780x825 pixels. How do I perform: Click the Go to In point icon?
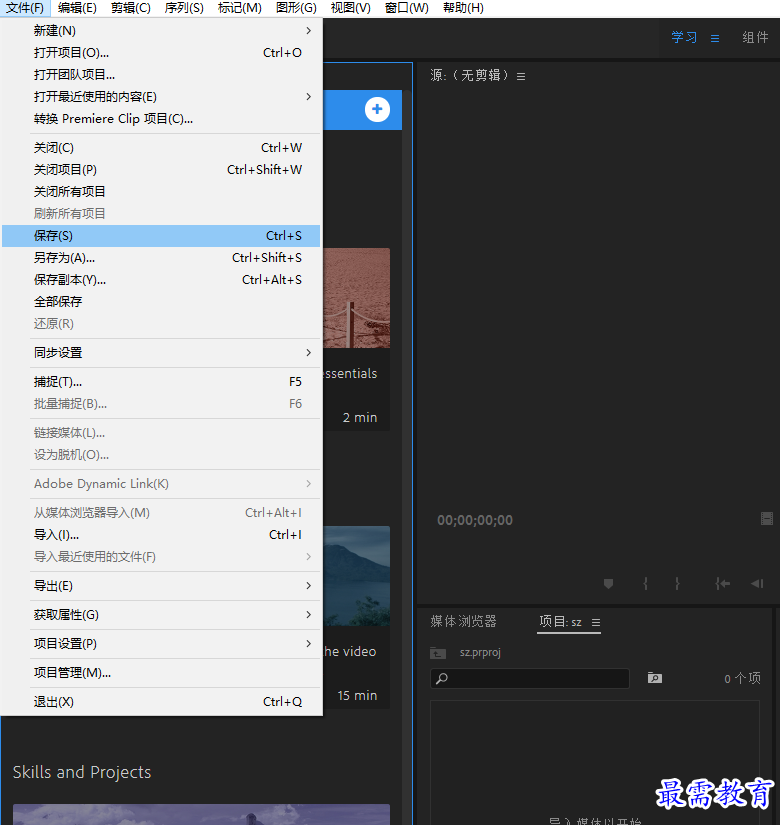(723, 583)
